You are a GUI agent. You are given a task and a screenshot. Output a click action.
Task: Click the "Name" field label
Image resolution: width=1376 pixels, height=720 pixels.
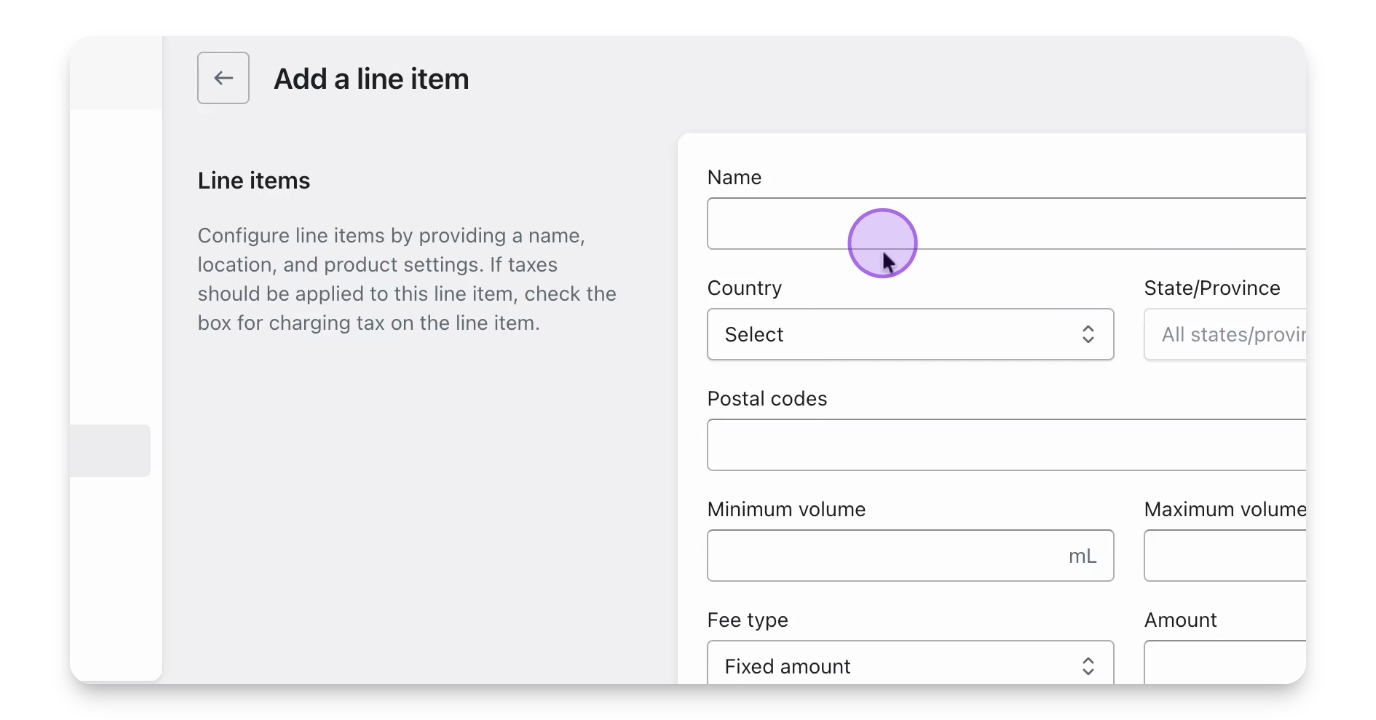[734, 178]
